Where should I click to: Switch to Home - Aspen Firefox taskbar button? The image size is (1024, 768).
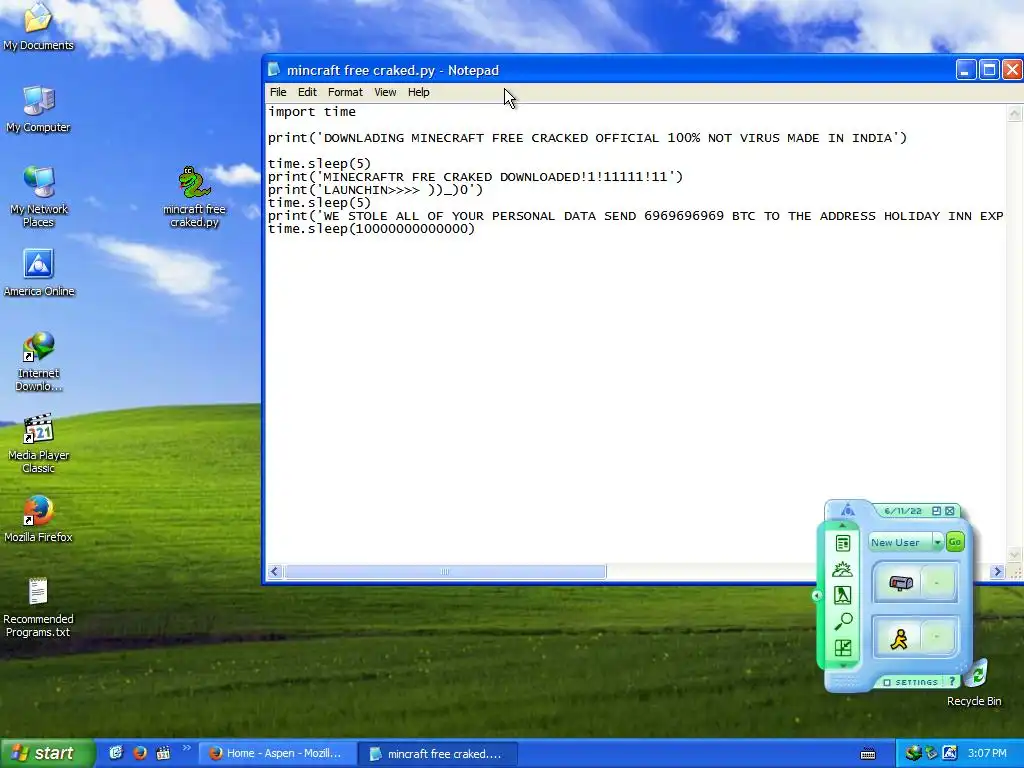(277, 753)
